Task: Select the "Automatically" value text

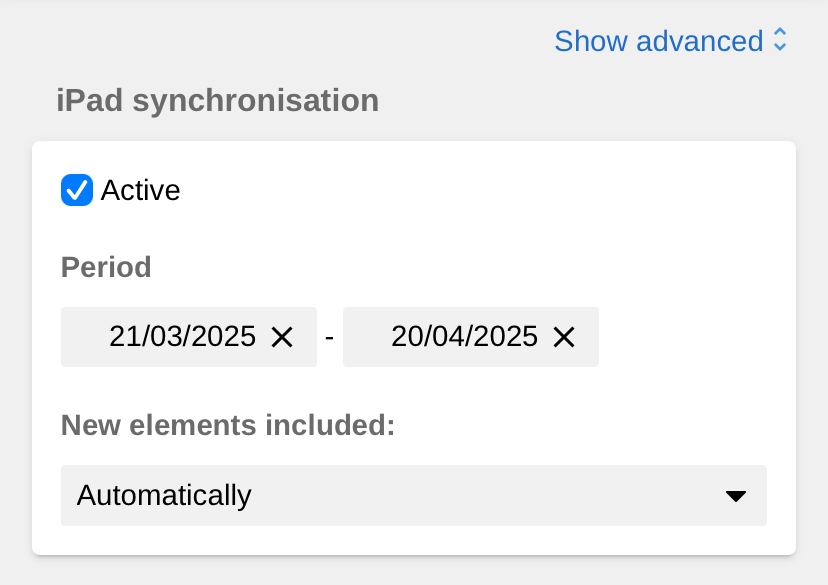Action: coord(164,495)
